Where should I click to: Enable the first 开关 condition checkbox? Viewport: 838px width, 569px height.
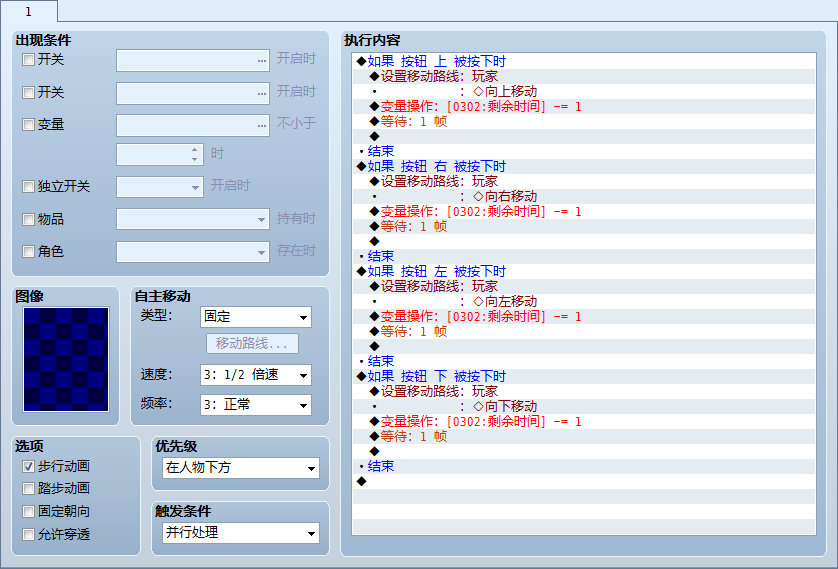28,59
